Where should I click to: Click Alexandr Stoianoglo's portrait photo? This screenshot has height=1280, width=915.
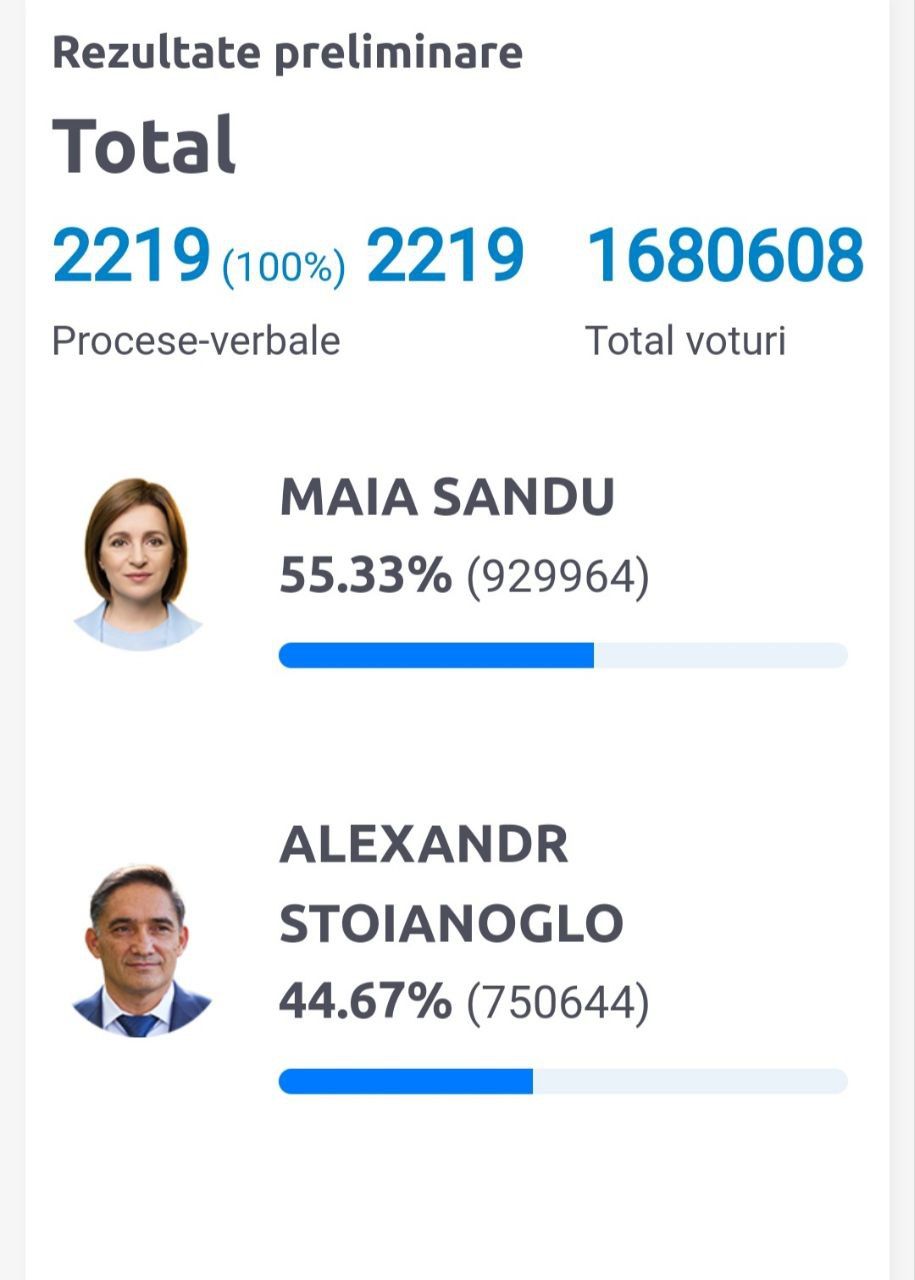pos(141,952)
